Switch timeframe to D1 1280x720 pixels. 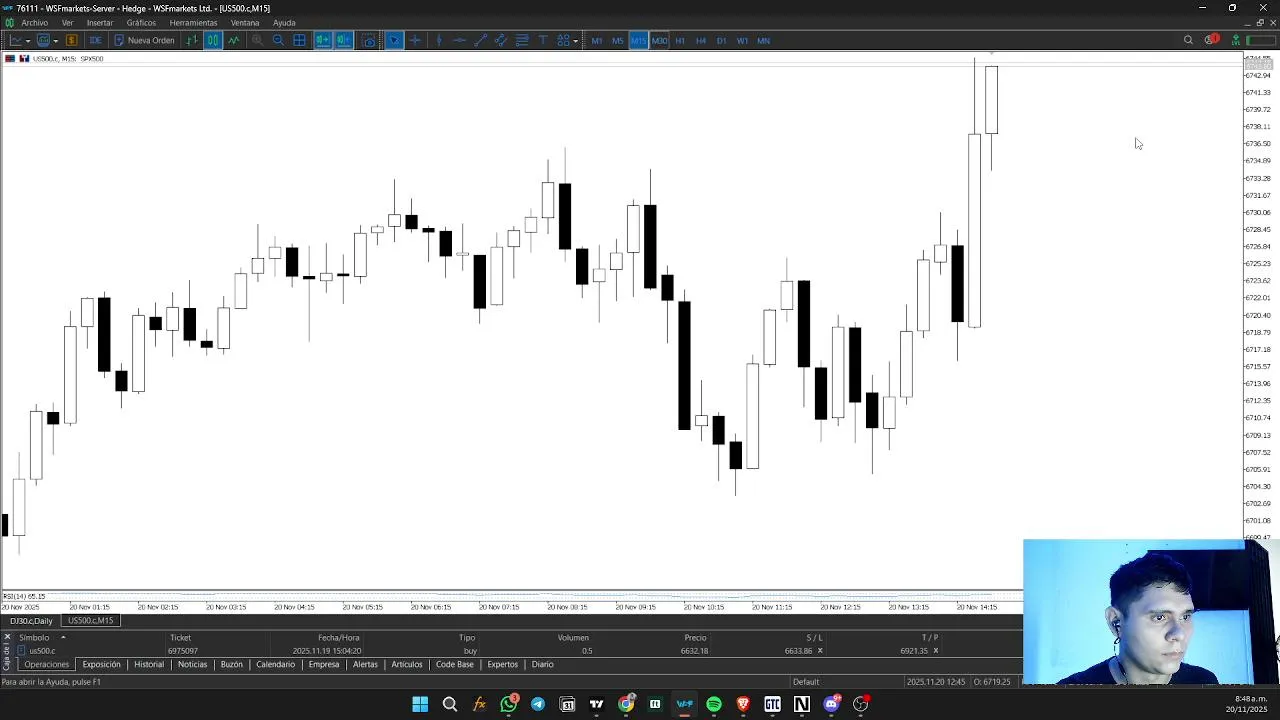pyautogui.click(x=722, y=40)
